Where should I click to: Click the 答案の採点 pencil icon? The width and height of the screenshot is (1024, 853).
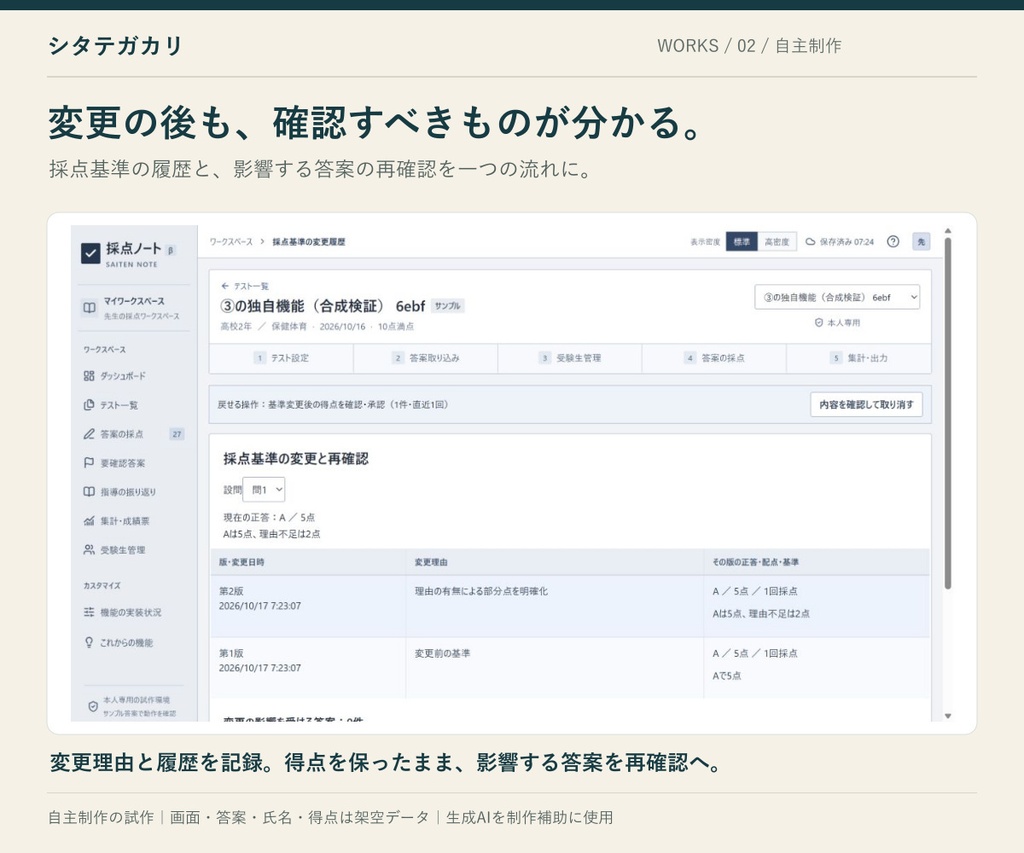coord(89,434)
